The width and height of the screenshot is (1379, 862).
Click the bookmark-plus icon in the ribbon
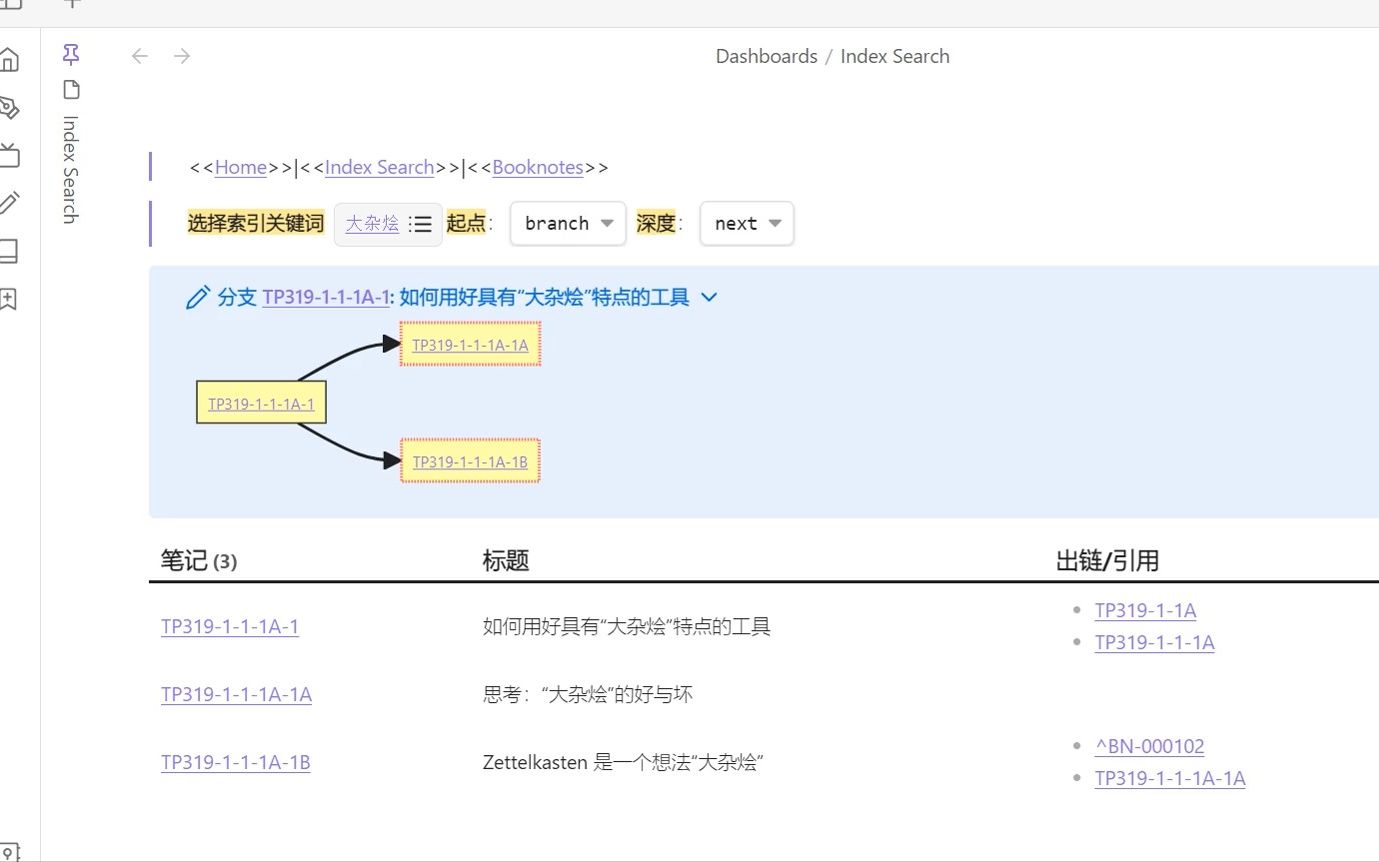[8, 299]
